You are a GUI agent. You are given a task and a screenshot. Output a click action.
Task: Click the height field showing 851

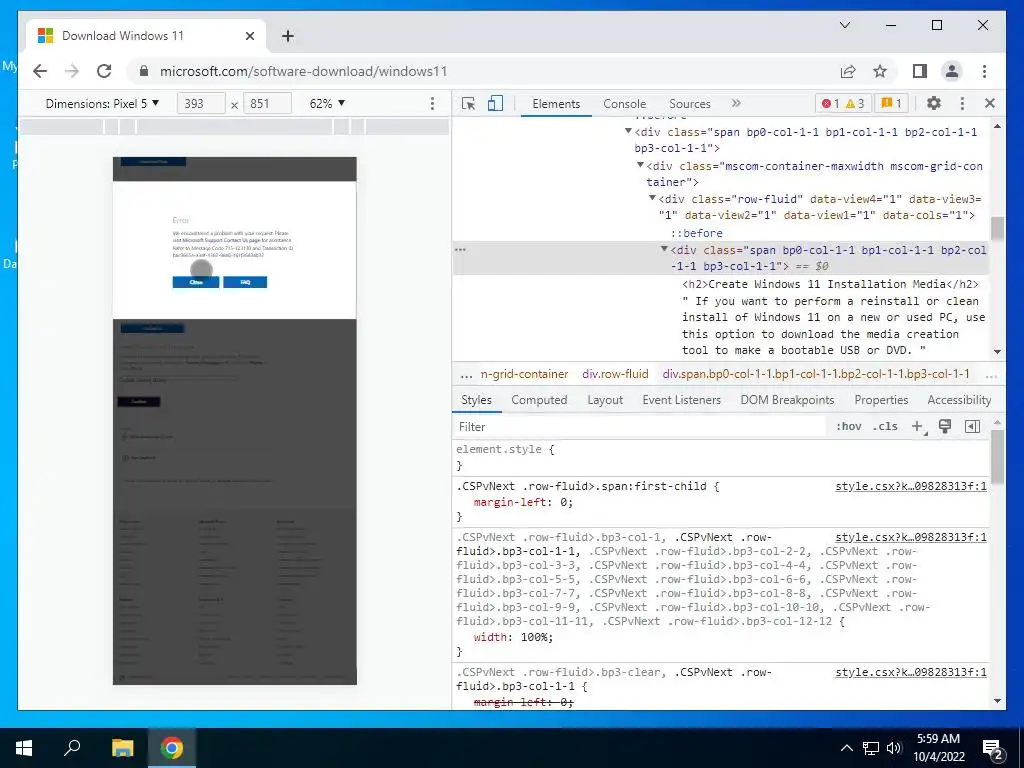266,103
